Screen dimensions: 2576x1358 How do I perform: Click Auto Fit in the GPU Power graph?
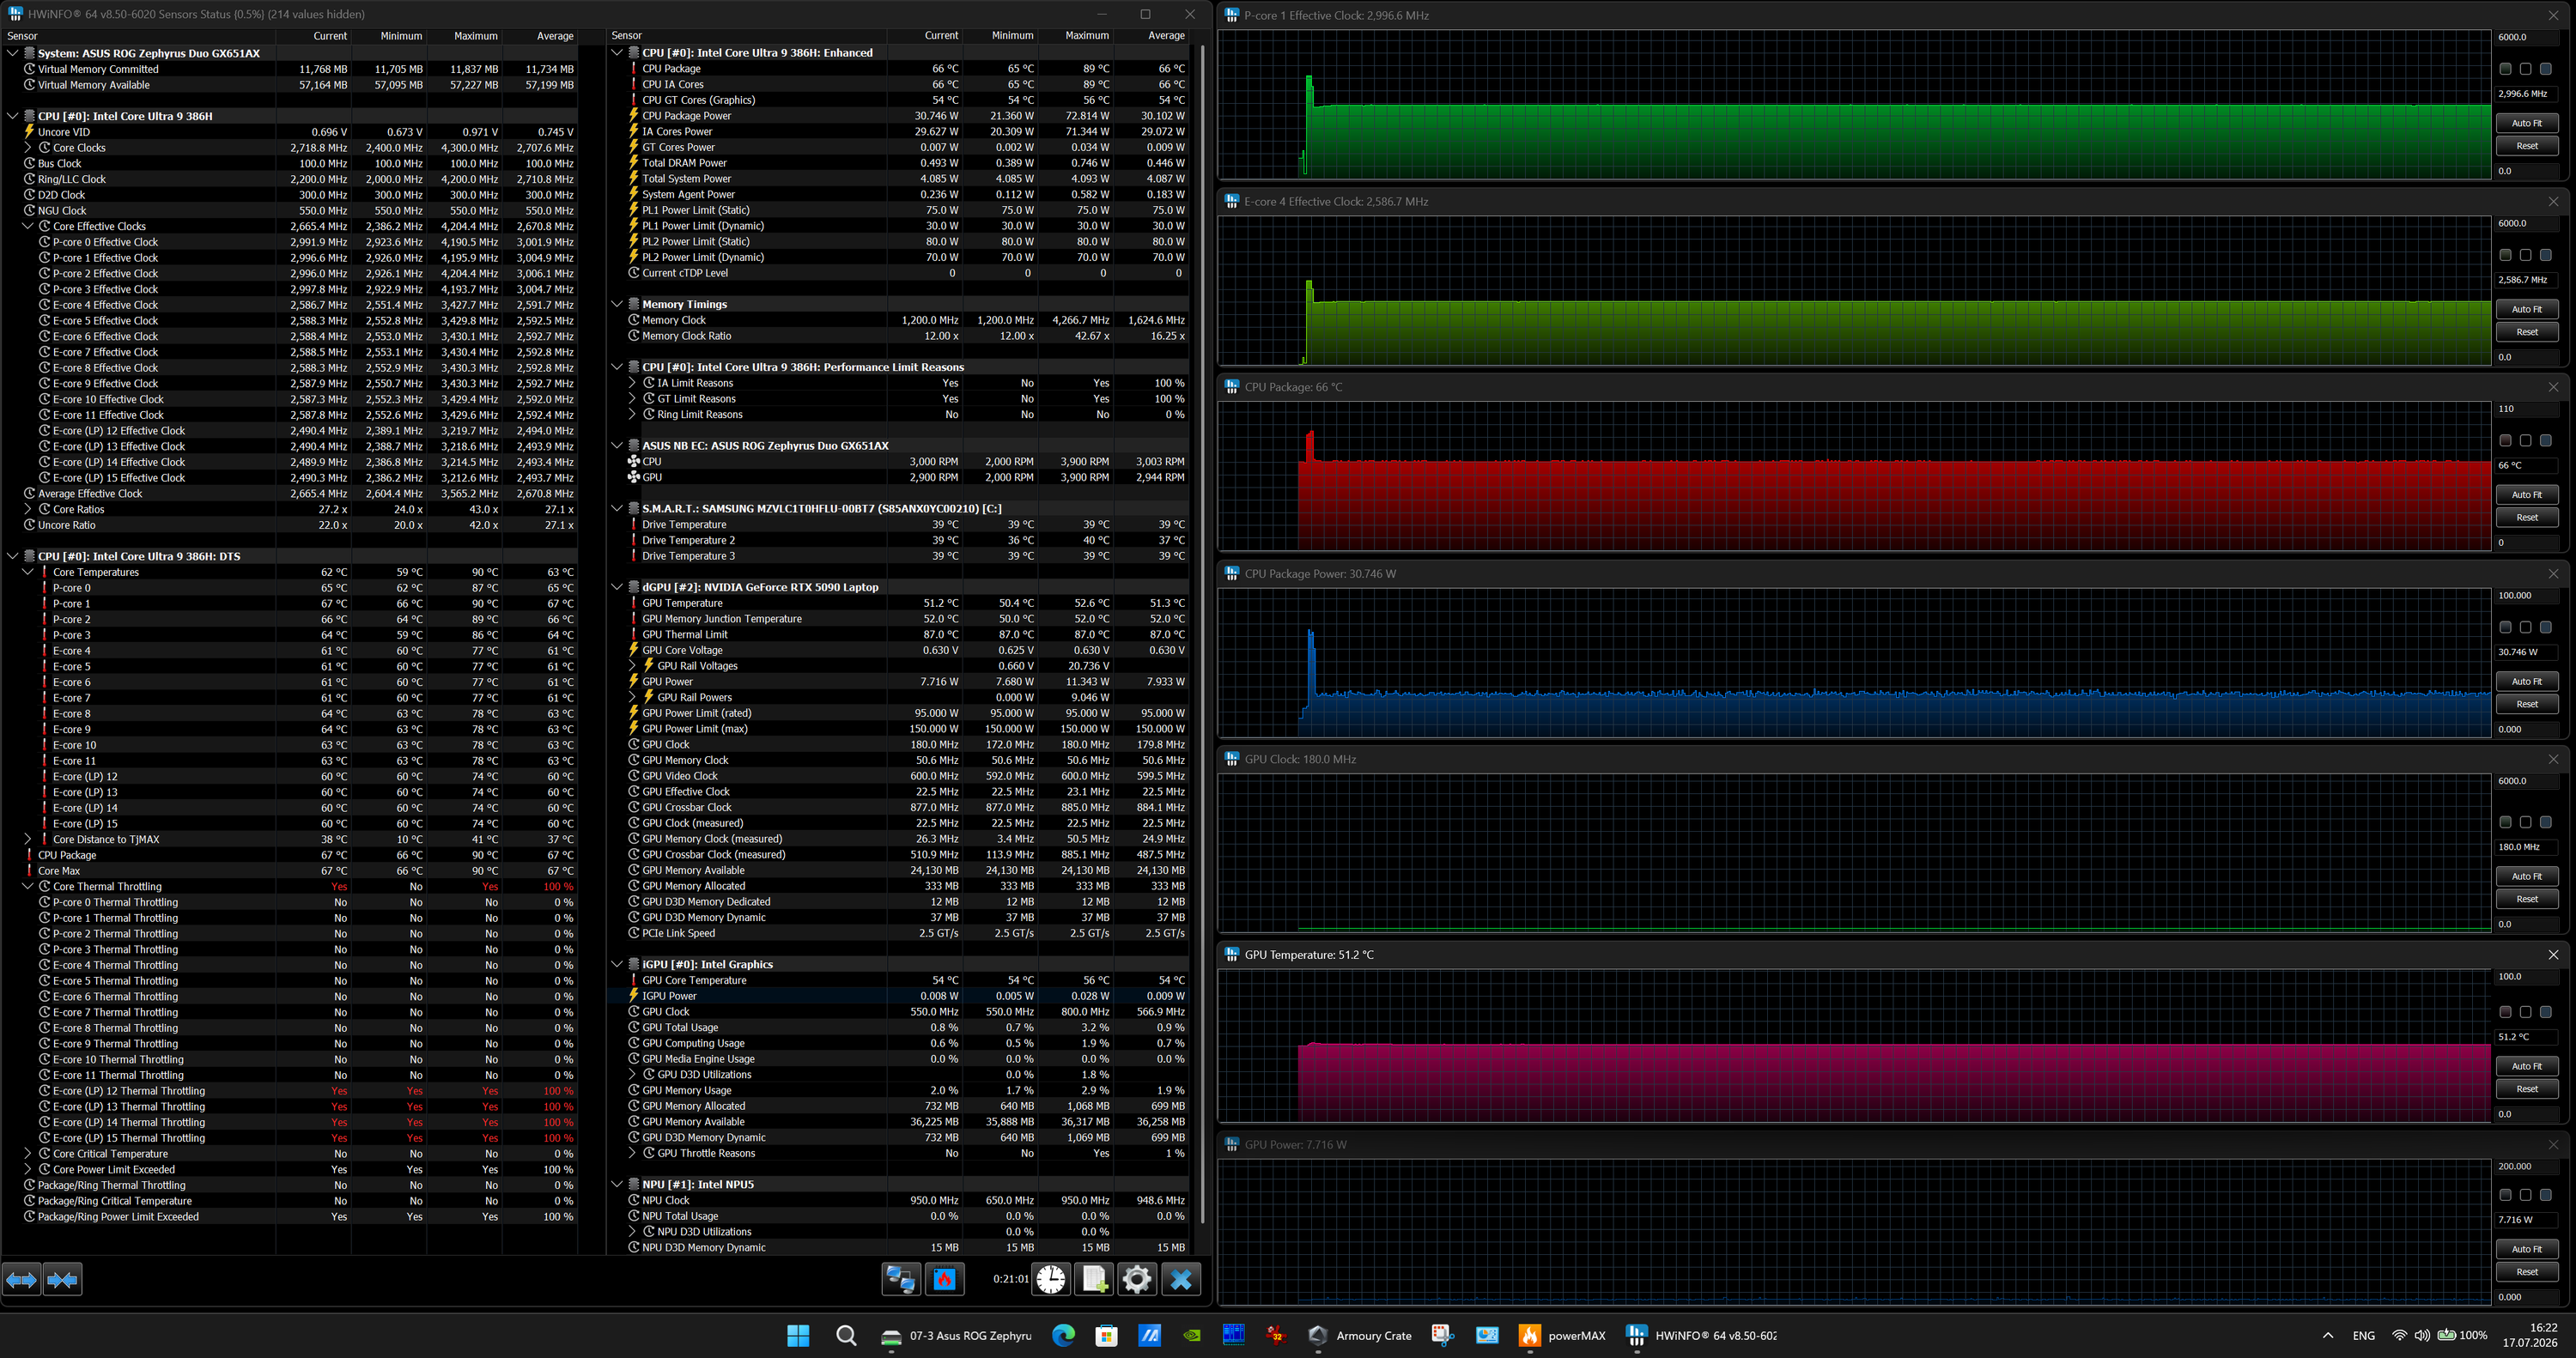(2526, 1249)
